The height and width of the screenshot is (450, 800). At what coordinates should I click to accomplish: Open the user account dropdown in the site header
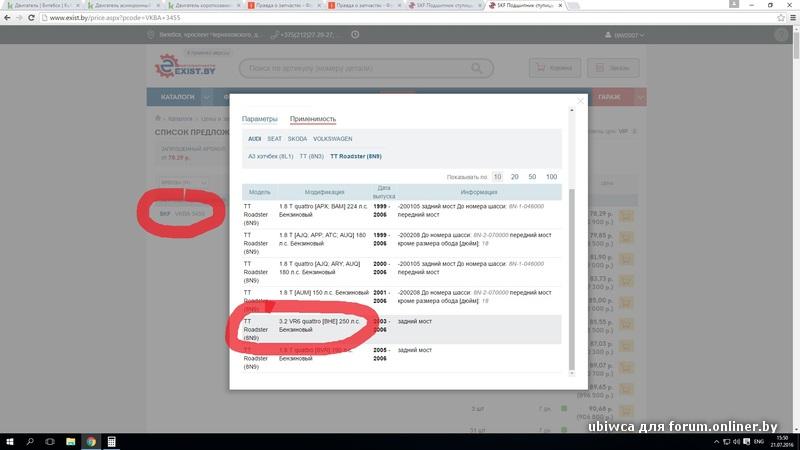pyautogui.click(x=624, y=35)
